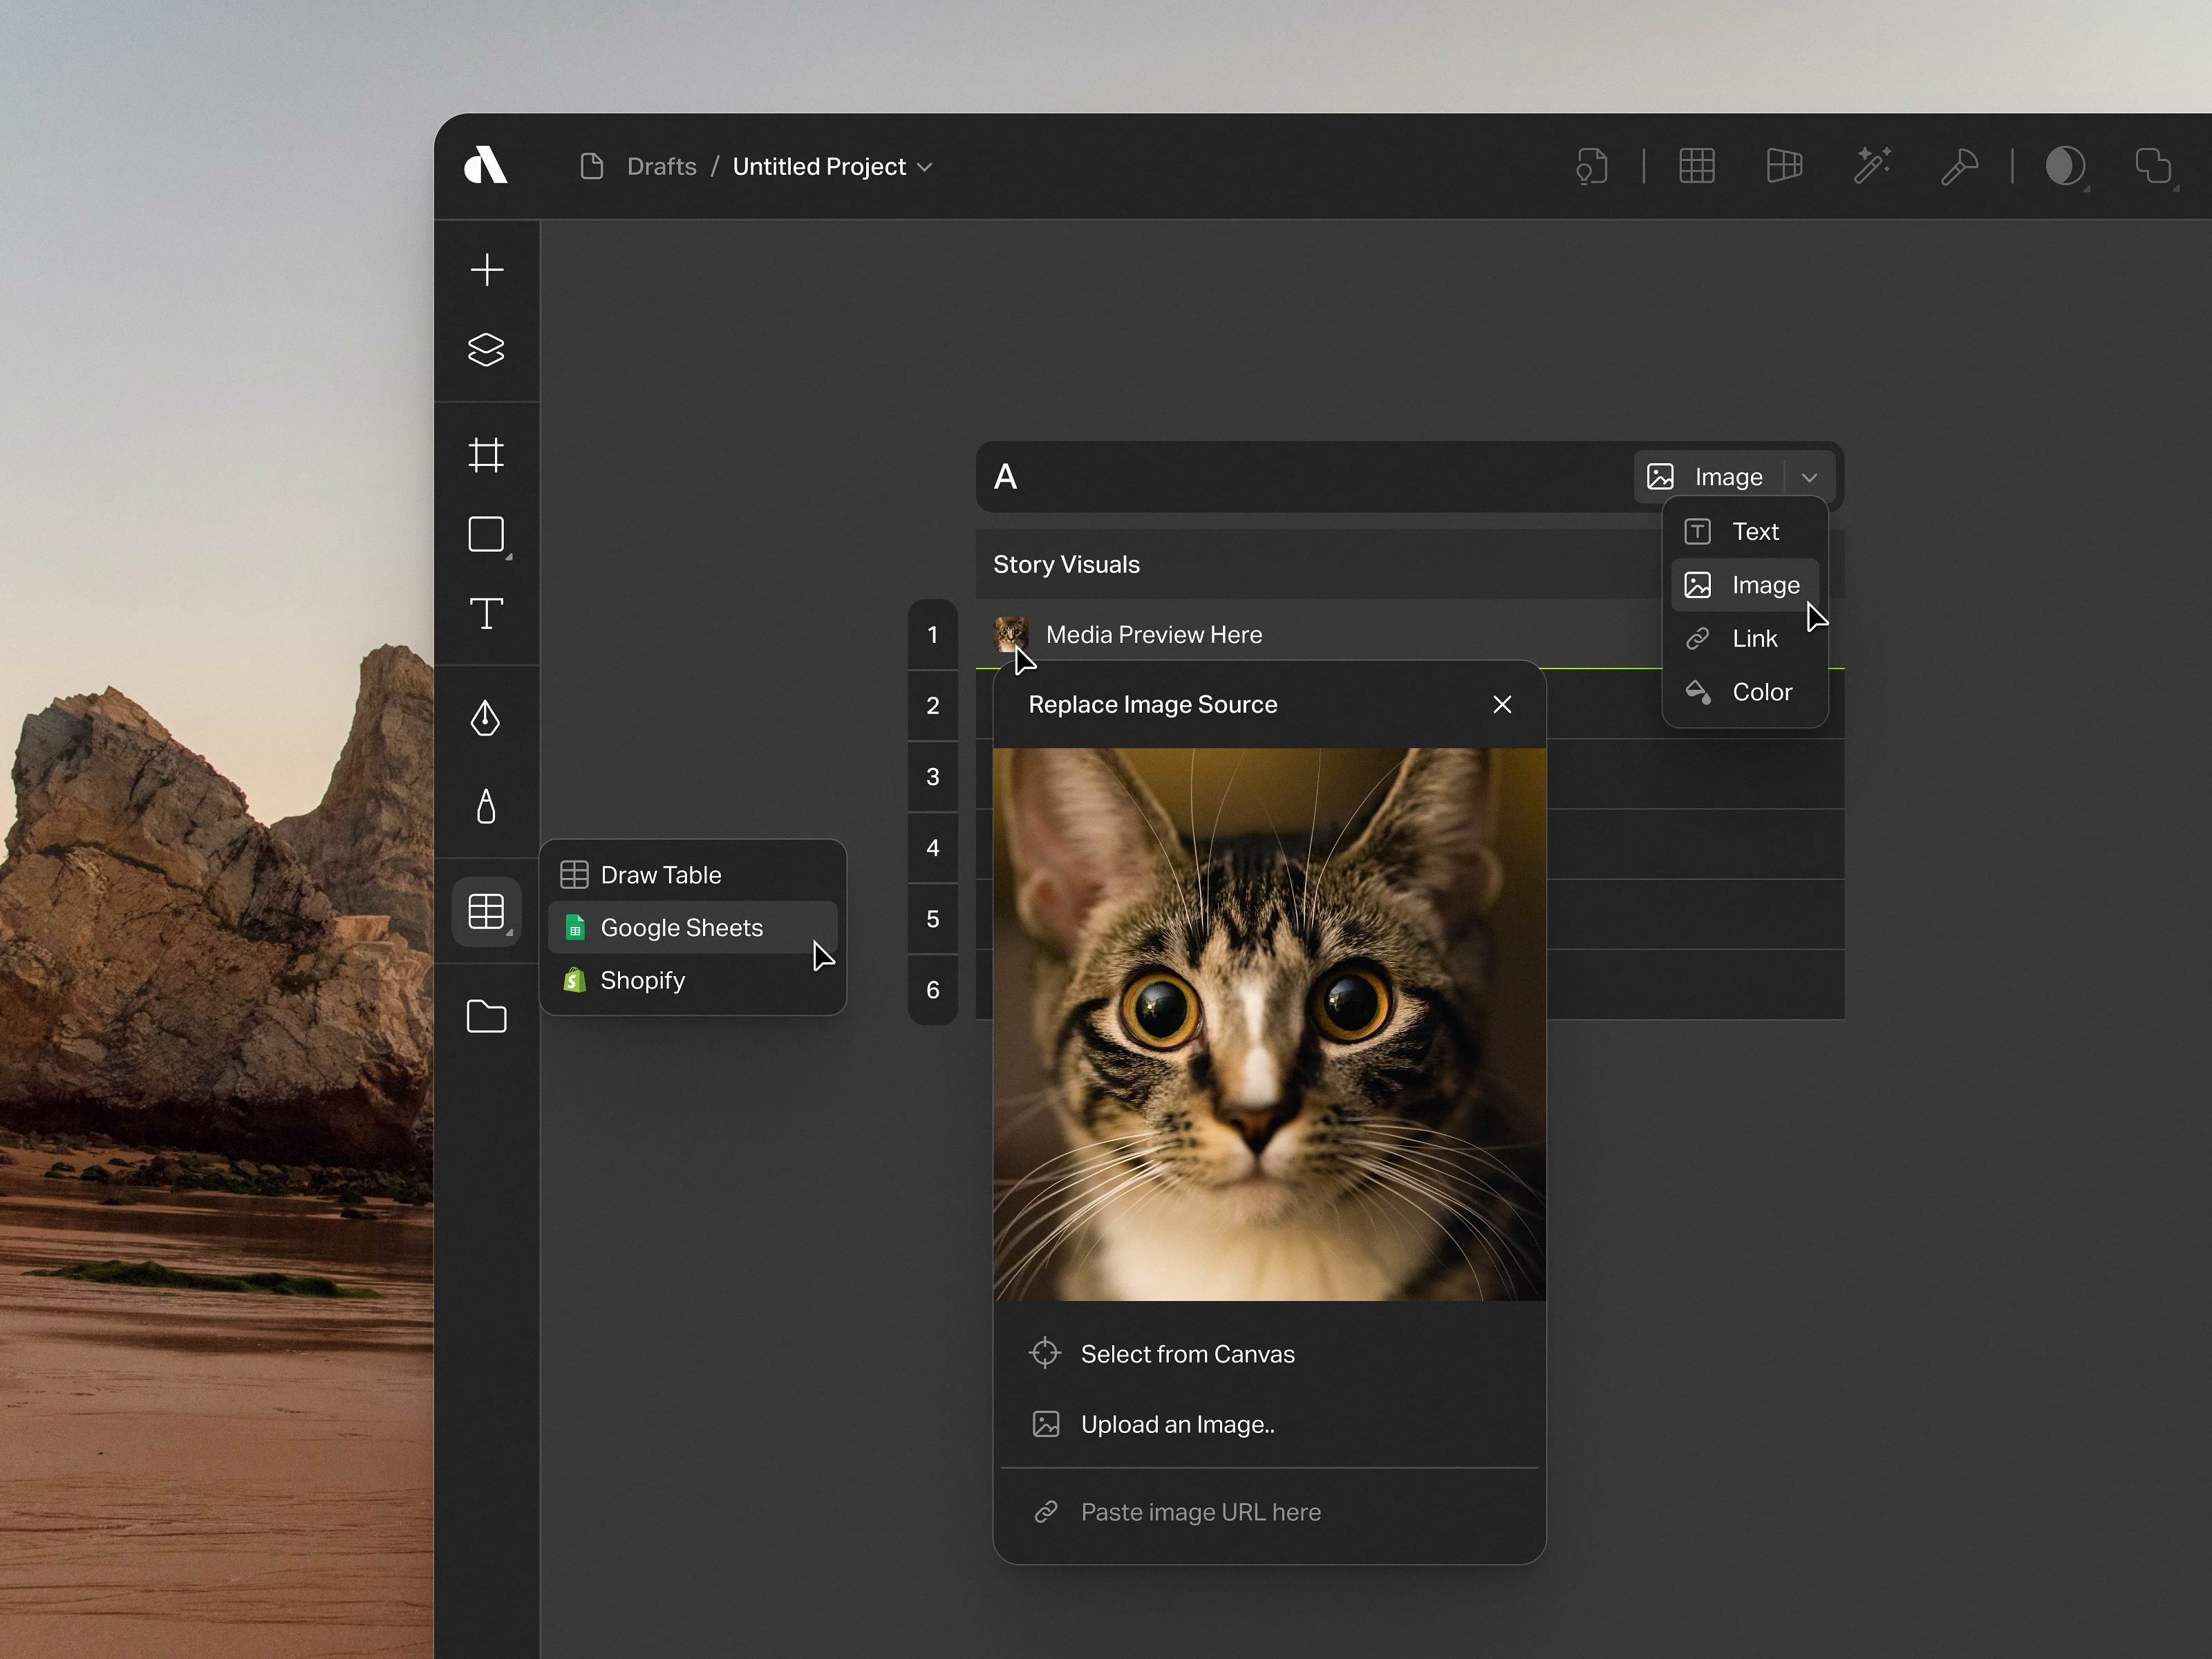
Task: Expand the Untitled Project breadcrumb dropdown
Action: [925, 166]
